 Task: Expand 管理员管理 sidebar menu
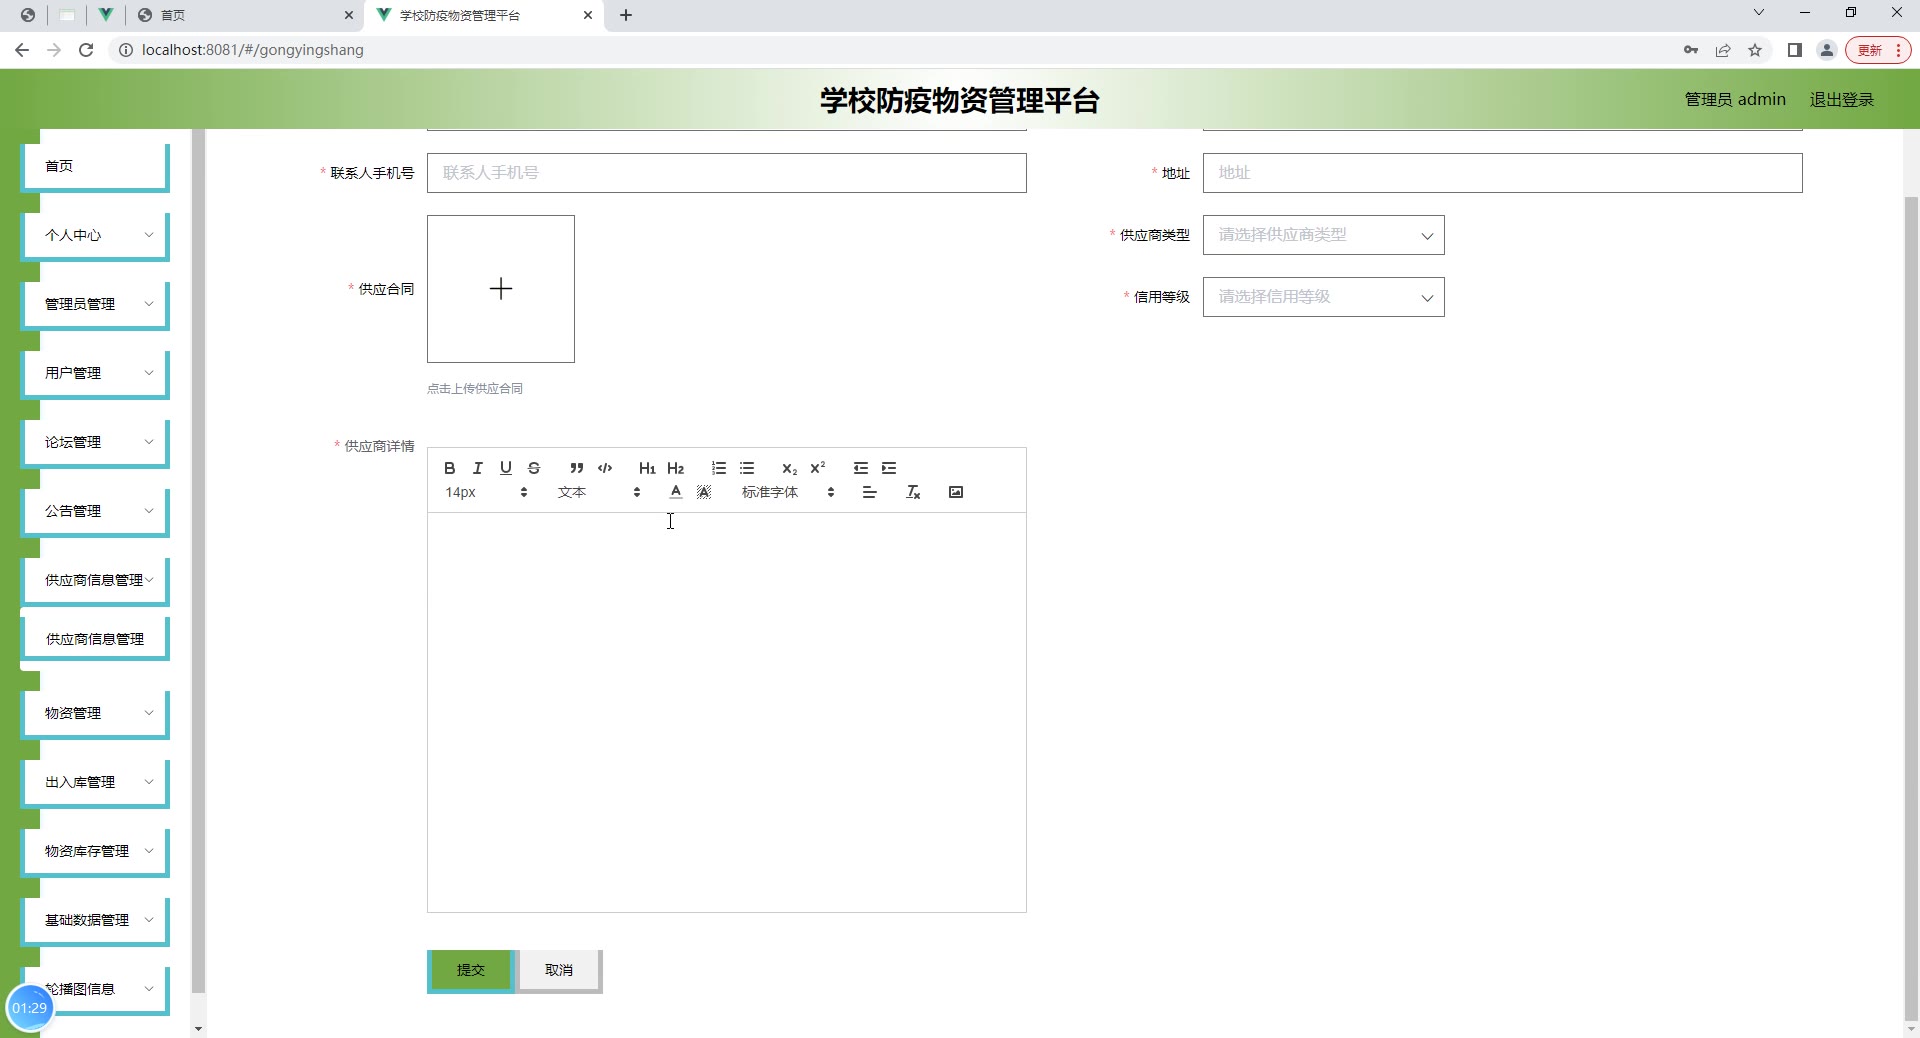click(95, 304)
